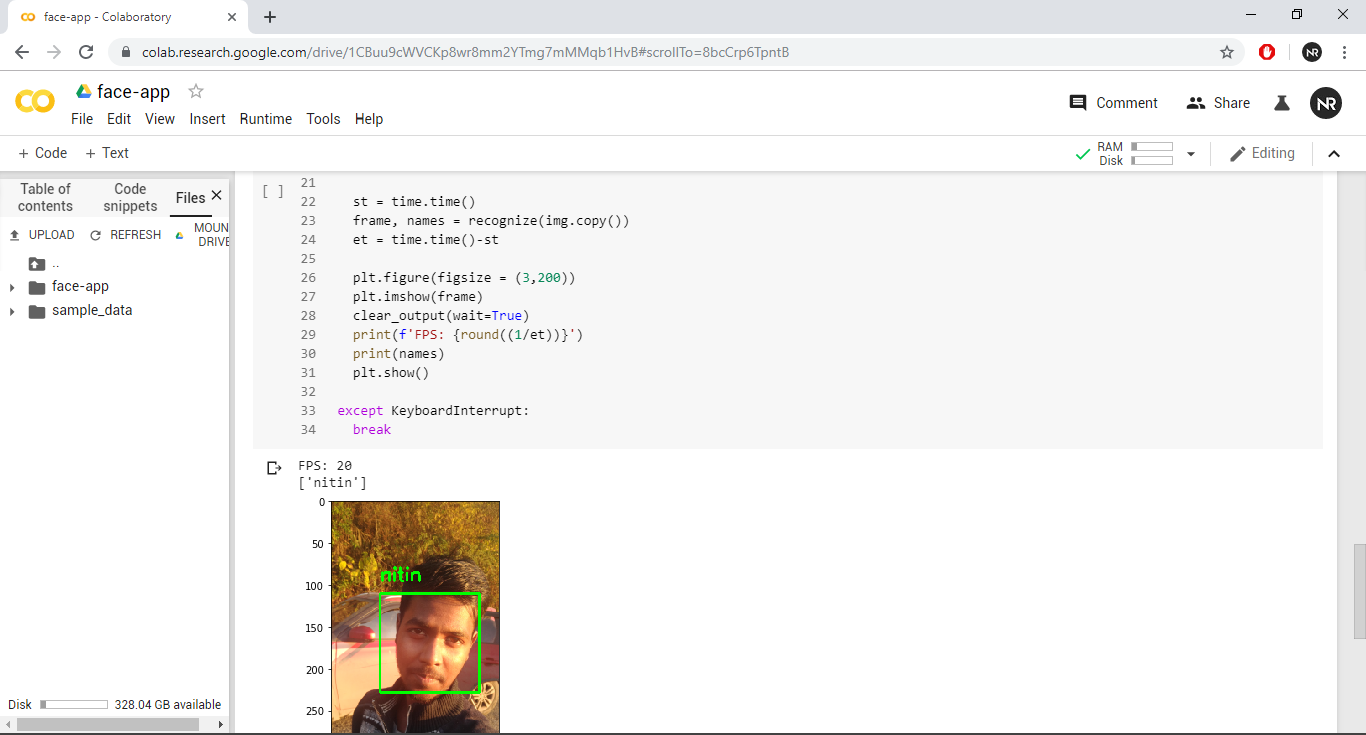Click REFRESH in the Files panel
The image size is (1366, 735).
point(126,235)
